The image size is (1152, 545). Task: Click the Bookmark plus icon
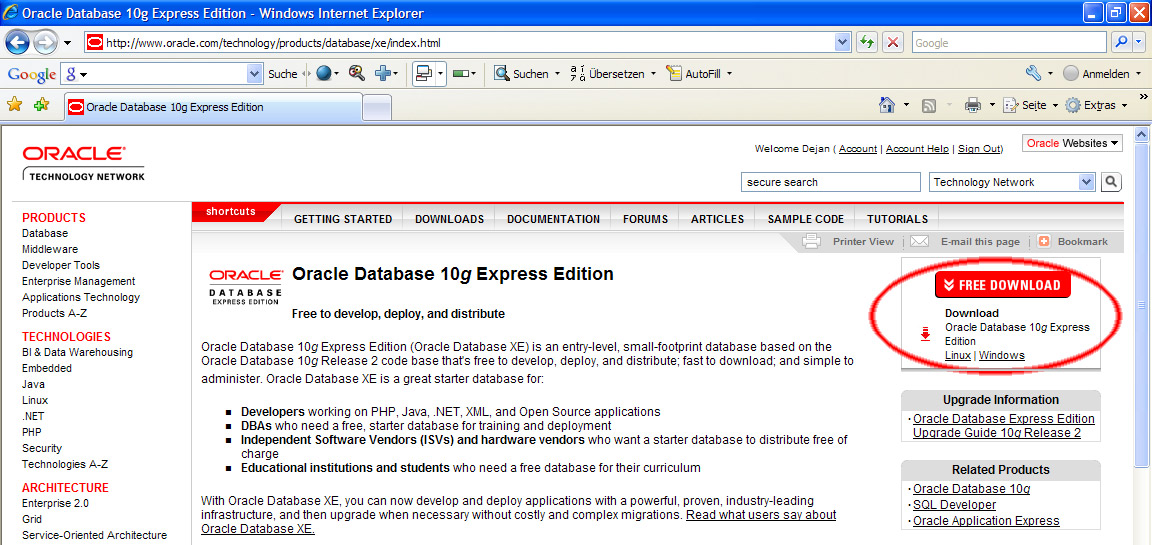1043,241
